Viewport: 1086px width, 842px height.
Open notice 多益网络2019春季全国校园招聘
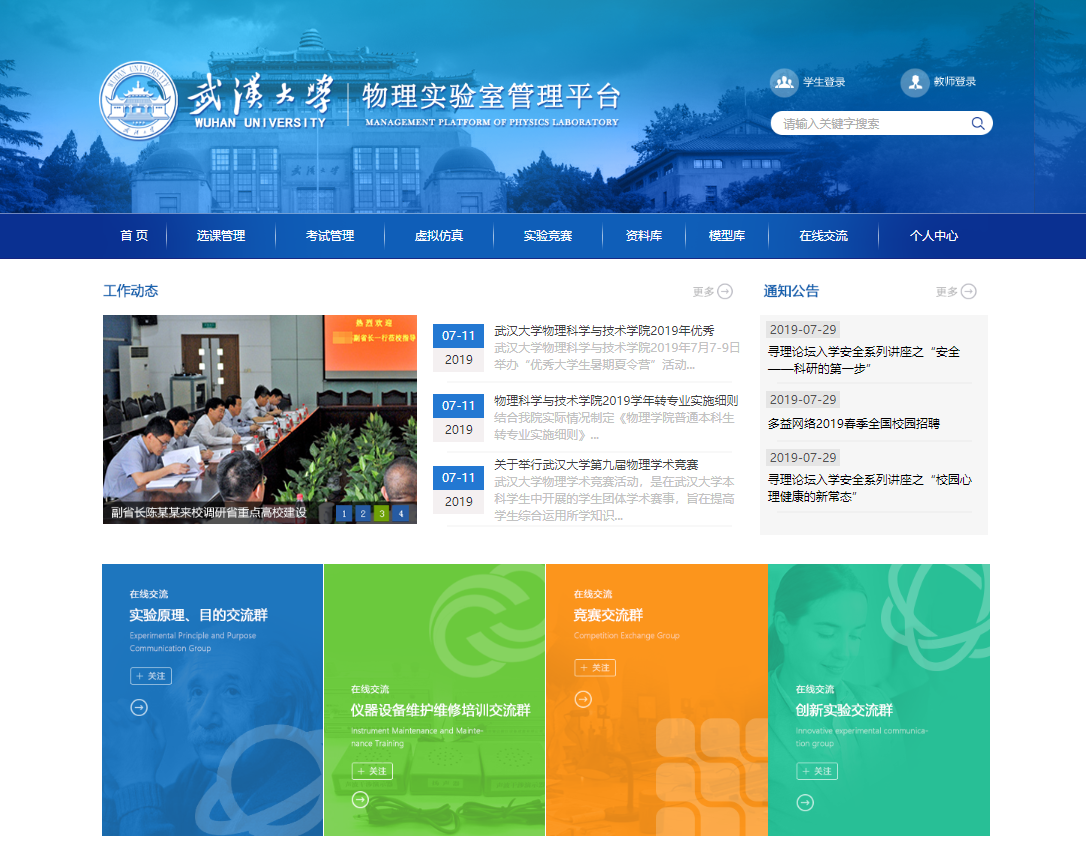point(854,424)
